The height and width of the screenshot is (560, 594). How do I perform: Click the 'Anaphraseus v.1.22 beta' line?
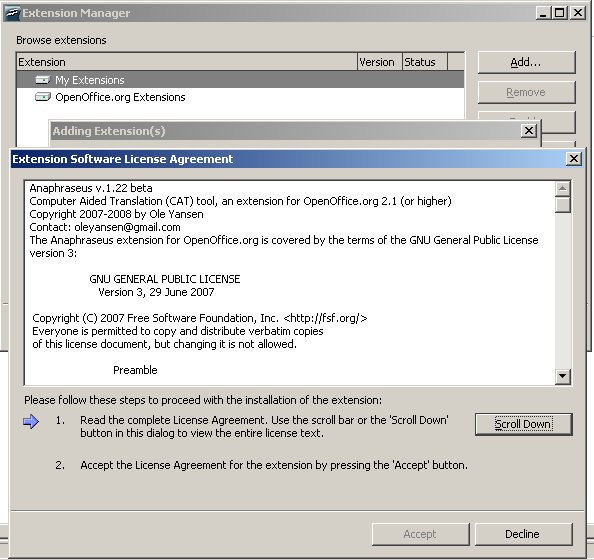[x=91, y=188]
